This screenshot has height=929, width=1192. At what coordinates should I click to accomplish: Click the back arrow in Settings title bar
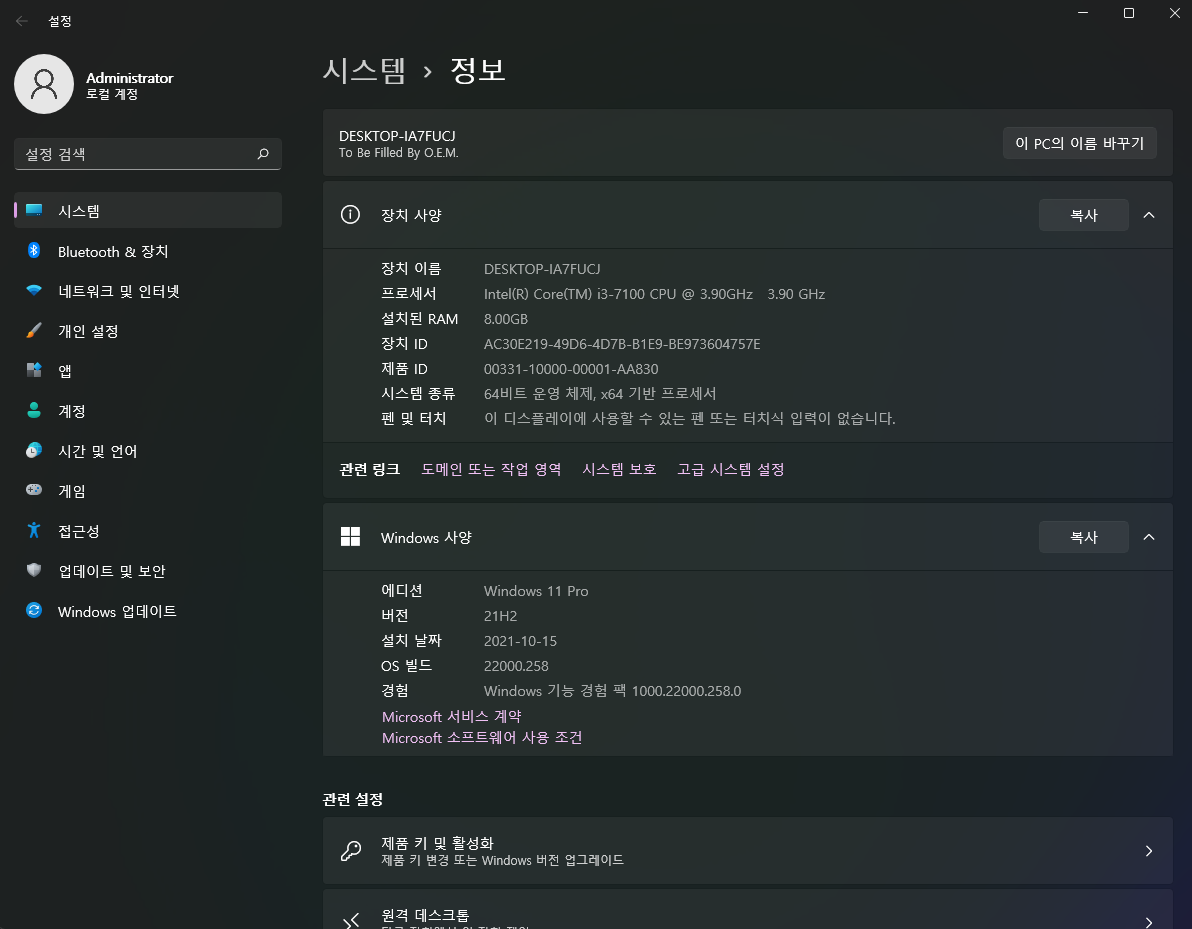(22, 21)
